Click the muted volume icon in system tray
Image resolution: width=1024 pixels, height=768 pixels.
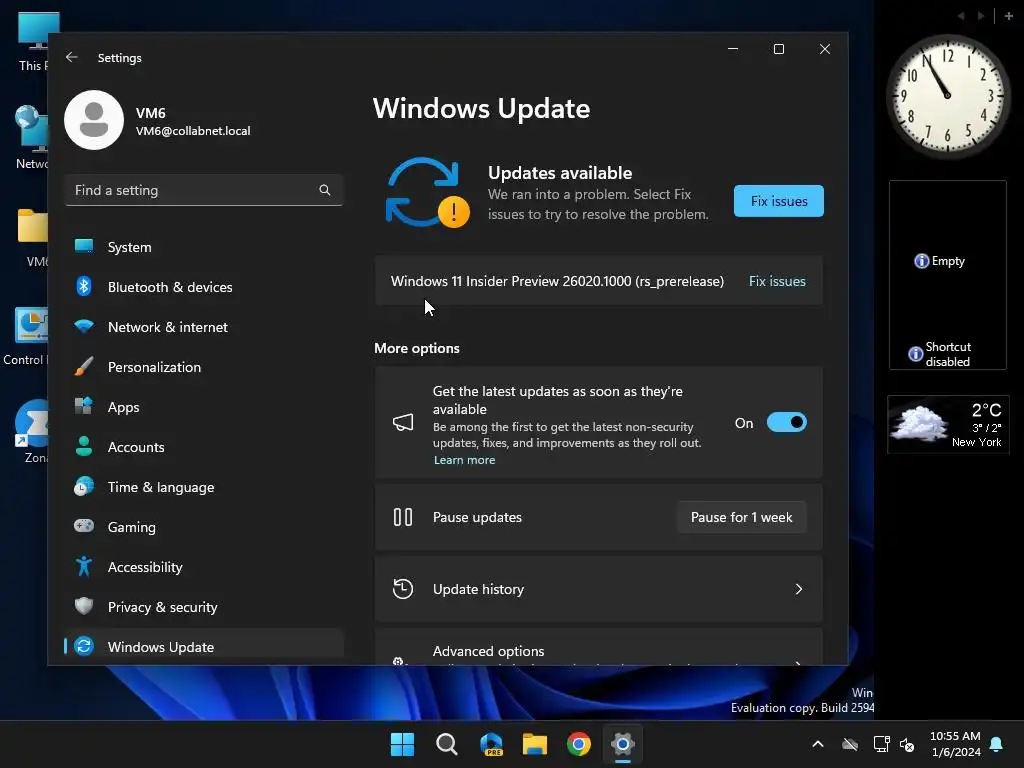point(907,744)
